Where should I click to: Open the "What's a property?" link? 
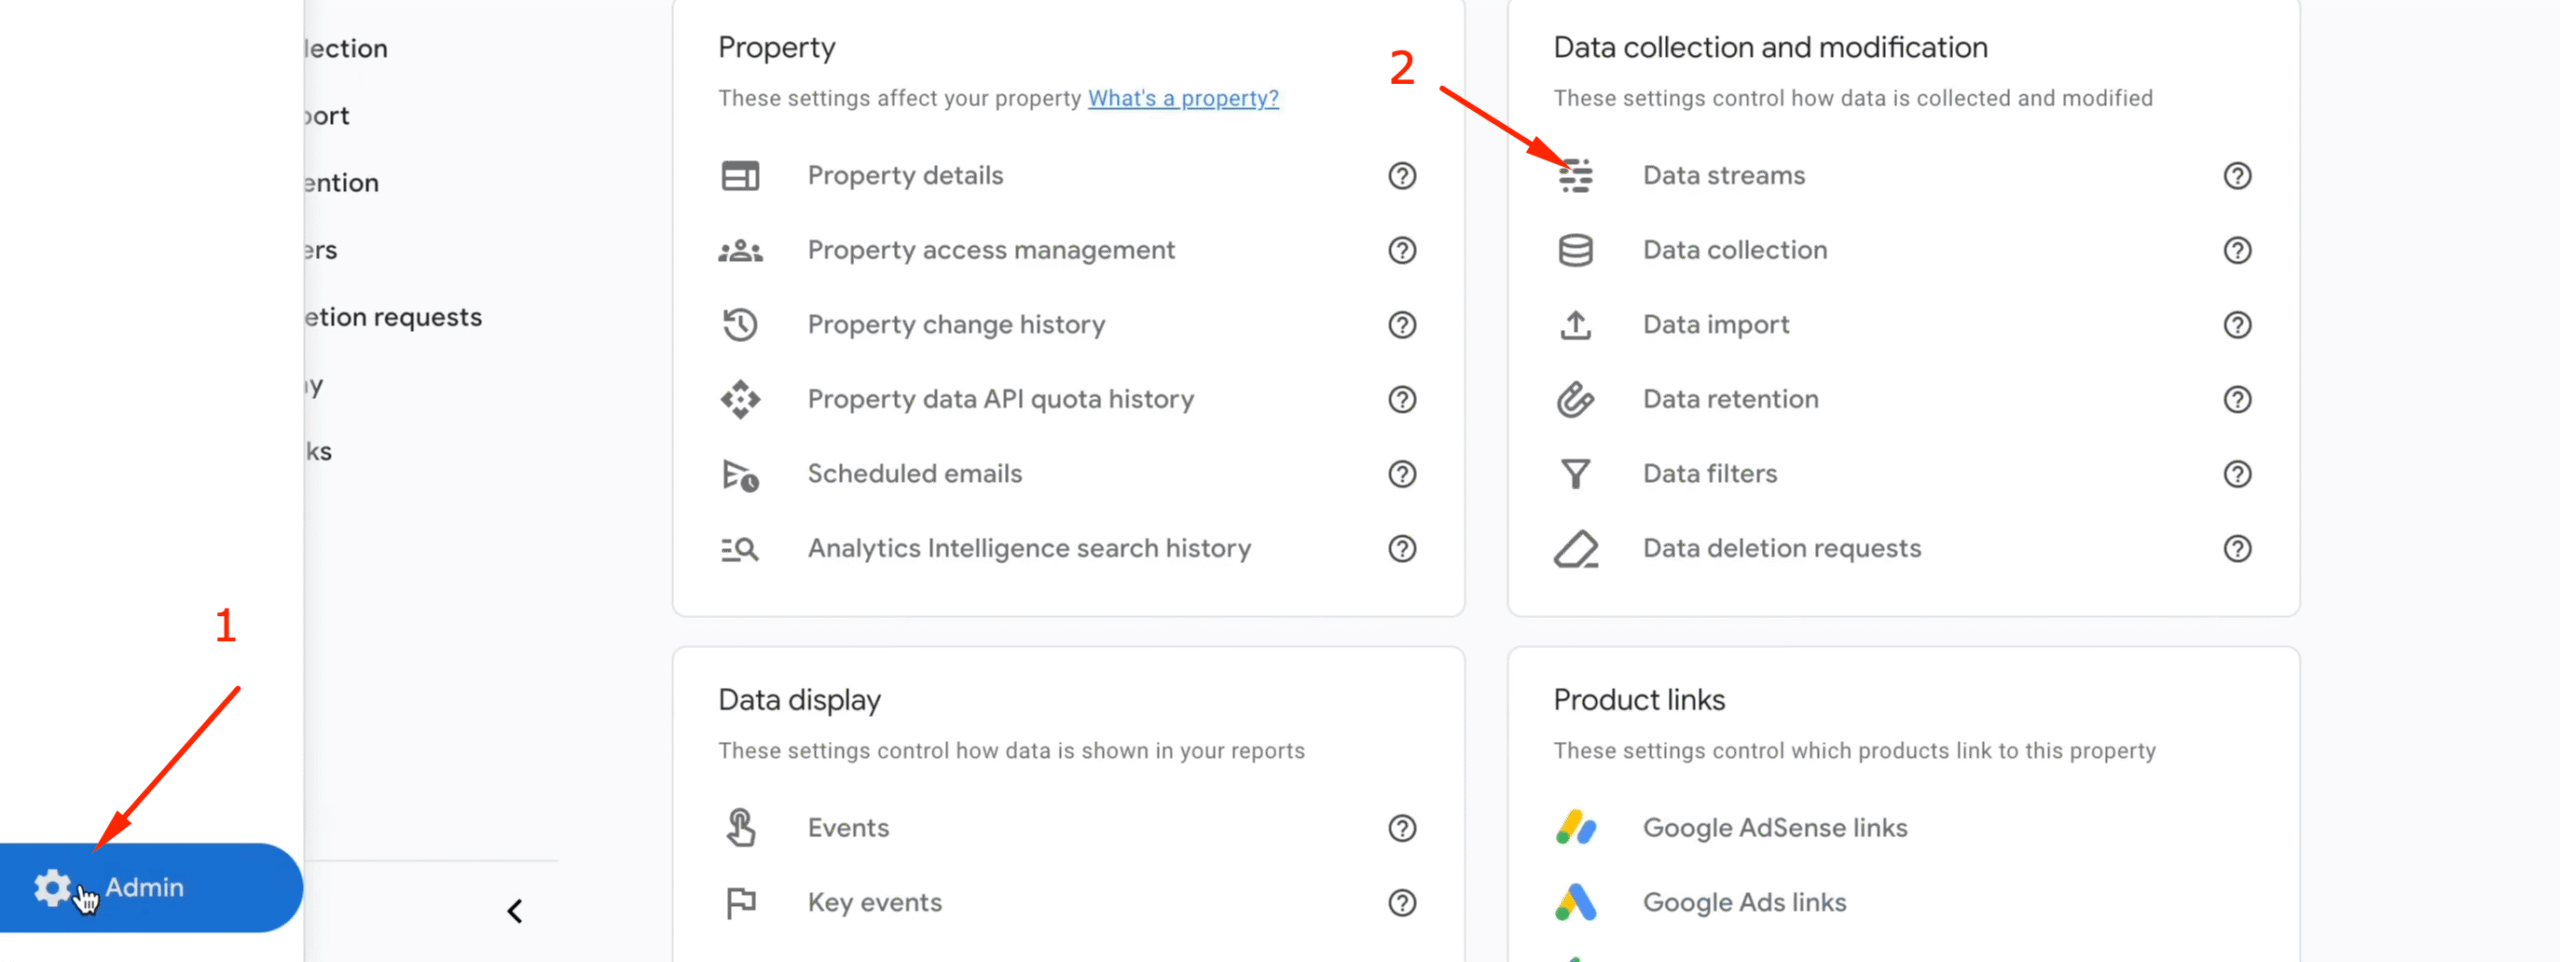tap(1183, 98)
